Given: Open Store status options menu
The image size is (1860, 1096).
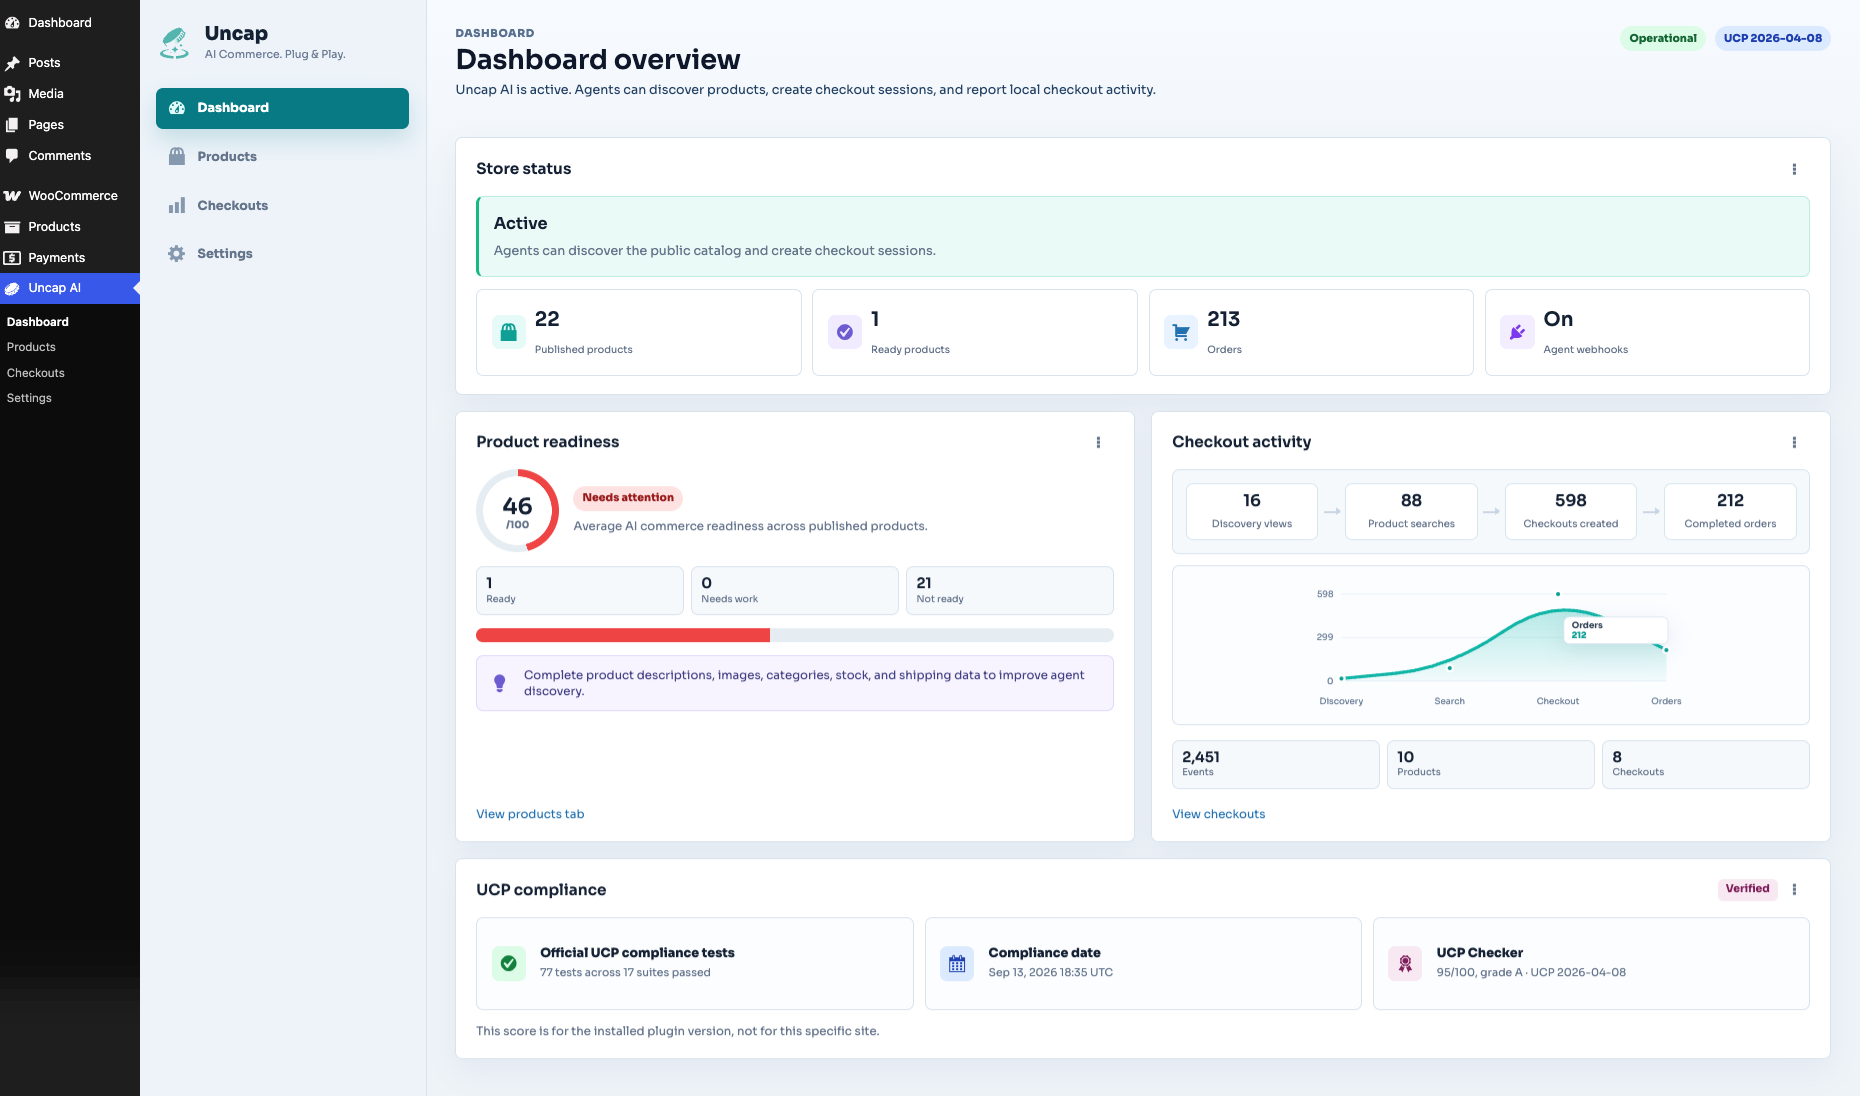Looking at the screenshot, I should coord(1794,169).
